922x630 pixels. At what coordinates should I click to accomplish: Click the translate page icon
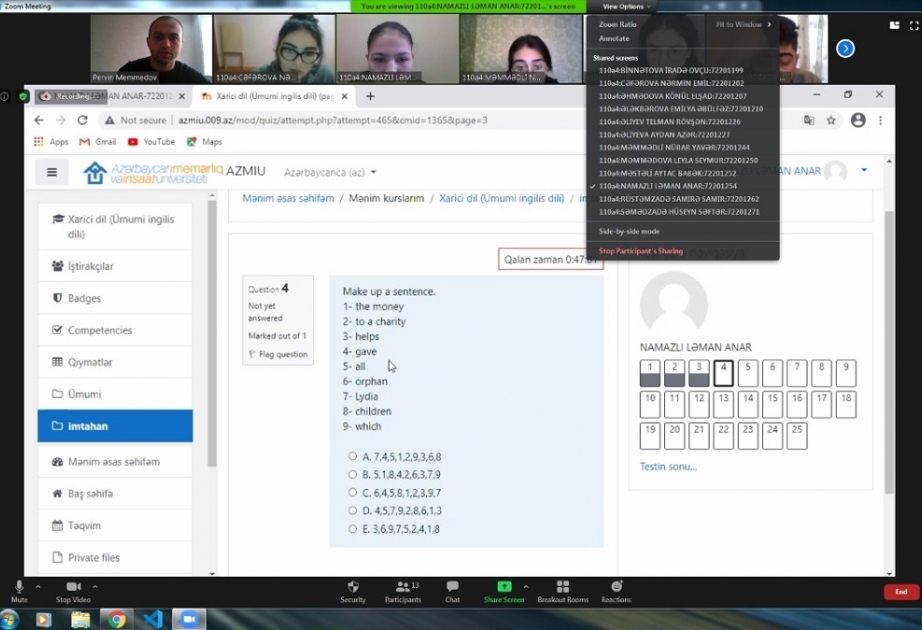click(x=809, y=120)
